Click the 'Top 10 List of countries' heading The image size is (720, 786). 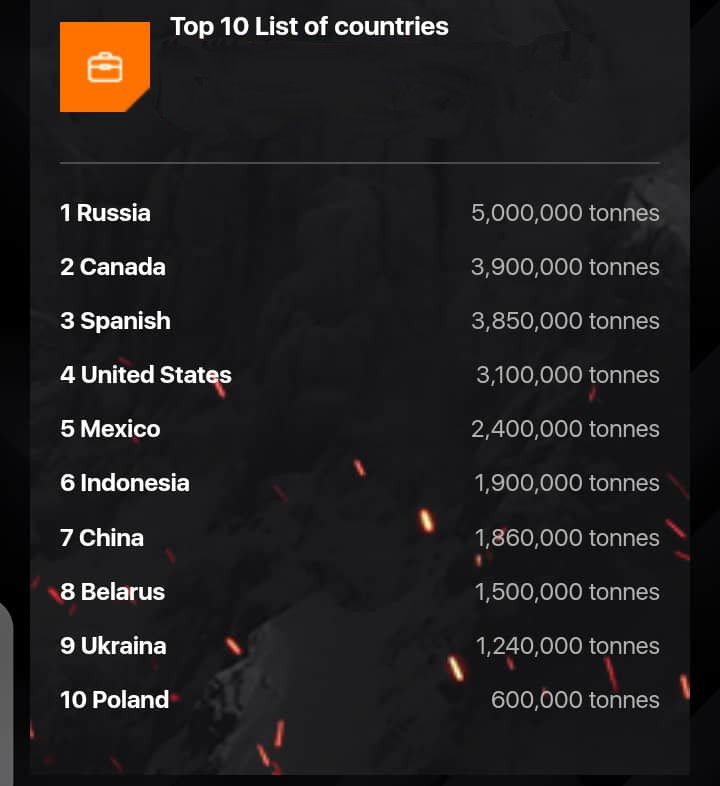309,27
